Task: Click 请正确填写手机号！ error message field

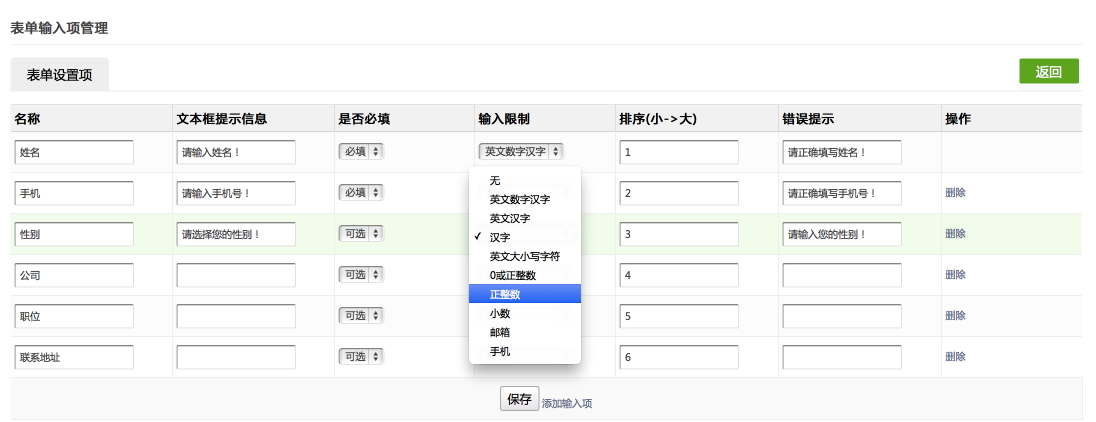Action: (x=842, y=193)
